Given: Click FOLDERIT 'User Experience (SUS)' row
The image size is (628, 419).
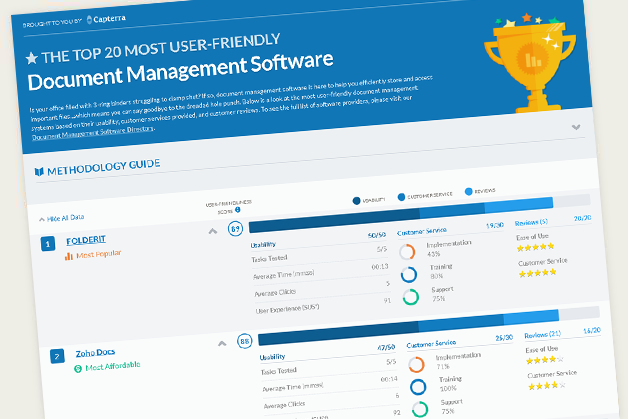Looking at the screenshot, I should pyautogui.click(x=324, y=304).
